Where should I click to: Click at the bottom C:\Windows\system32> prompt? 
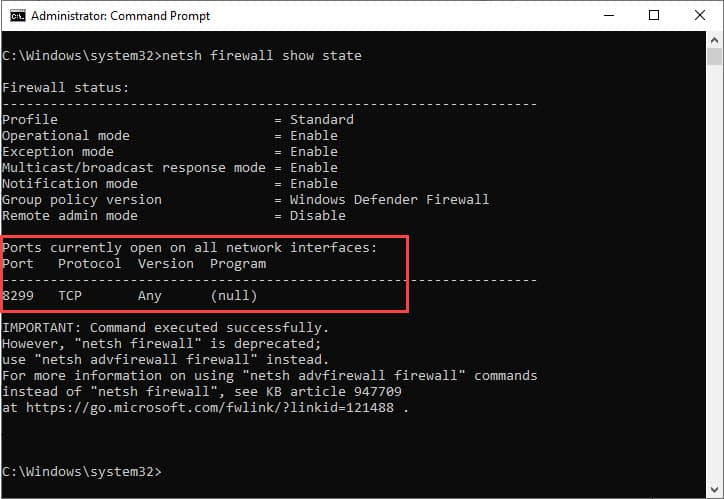point(82,471)
